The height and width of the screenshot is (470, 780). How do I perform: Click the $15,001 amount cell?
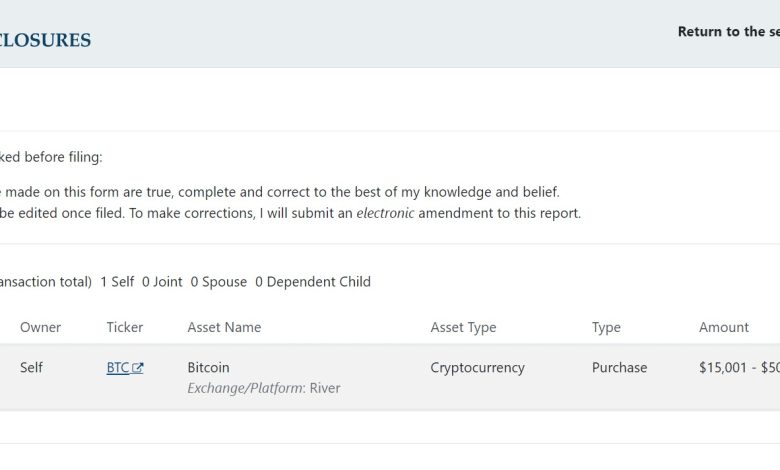(738, 367)
